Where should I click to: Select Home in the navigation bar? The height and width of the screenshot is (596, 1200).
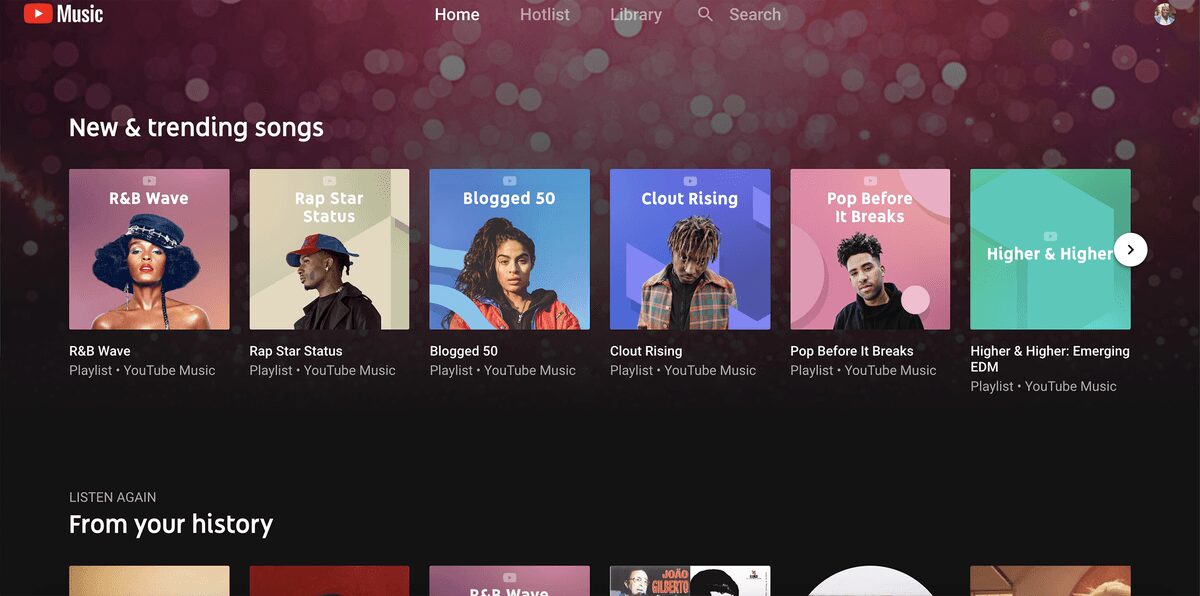coord(457,14)
